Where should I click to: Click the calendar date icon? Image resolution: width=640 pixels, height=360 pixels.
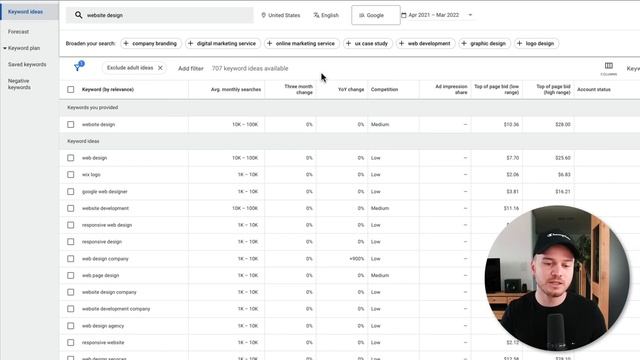point(404,15)
